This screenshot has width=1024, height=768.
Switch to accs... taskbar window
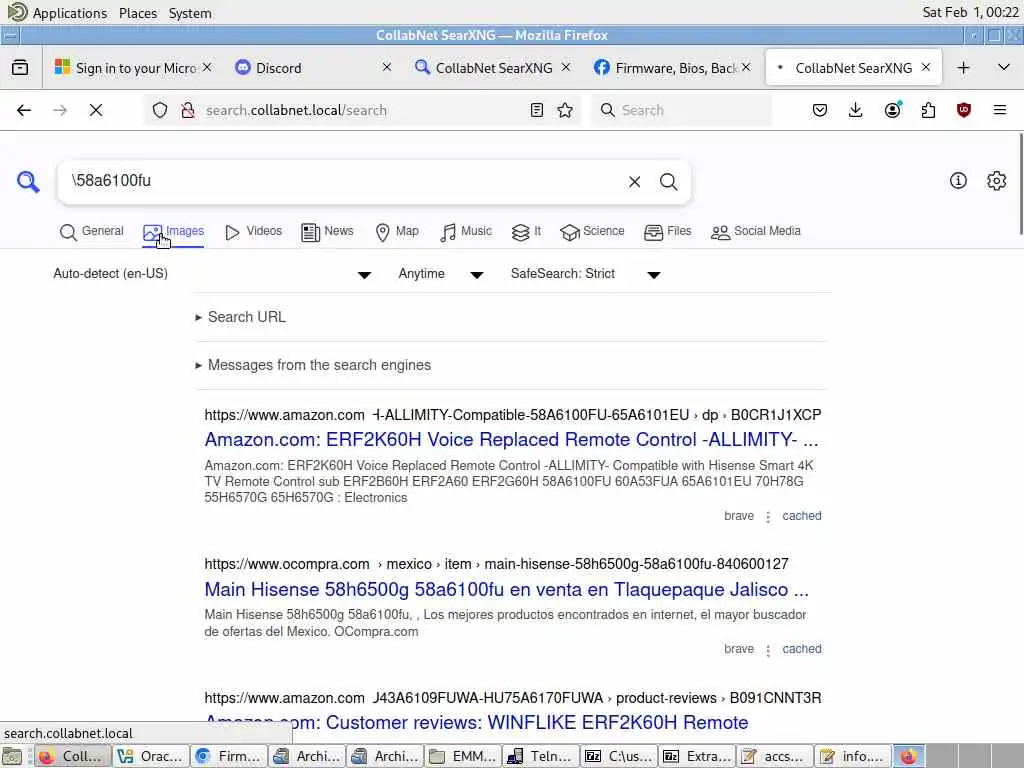[775, 756]
